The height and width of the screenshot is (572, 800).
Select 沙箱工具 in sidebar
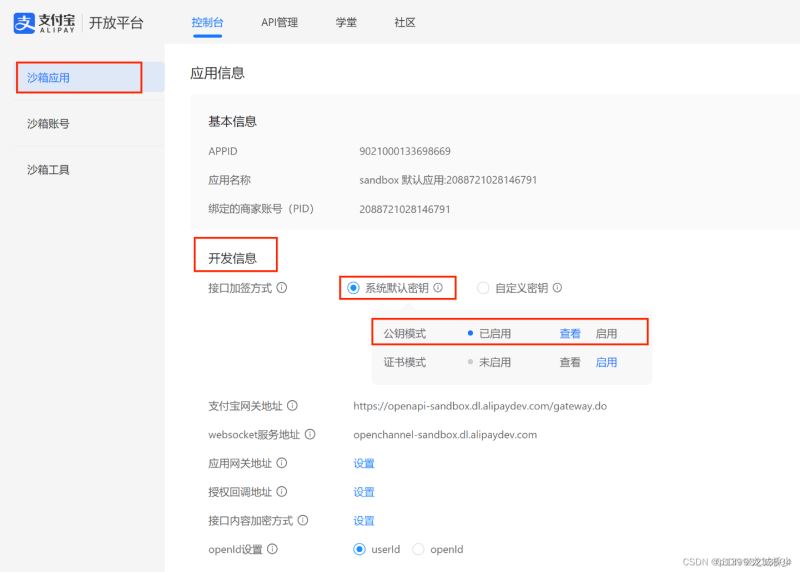[48, 169]
